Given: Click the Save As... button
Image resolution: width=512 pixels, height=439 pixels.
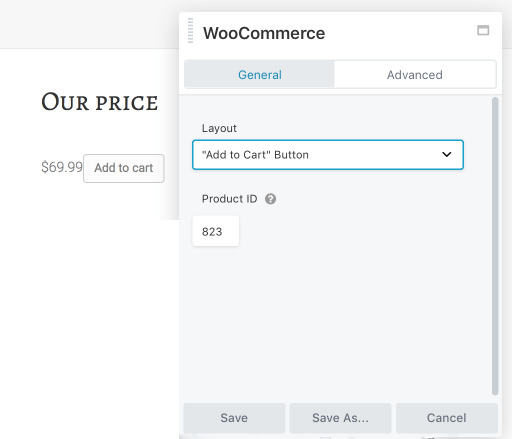Looking at the screenshot, I should [x=340, y=418].
